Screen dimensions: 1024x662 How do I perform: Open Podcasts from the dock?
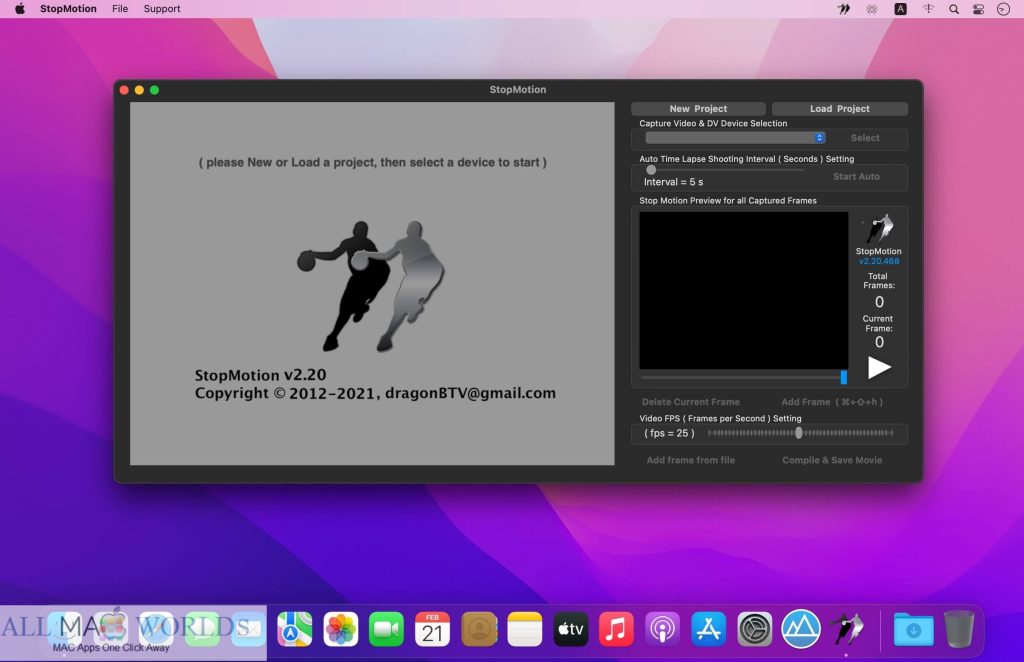coord(662,629)
